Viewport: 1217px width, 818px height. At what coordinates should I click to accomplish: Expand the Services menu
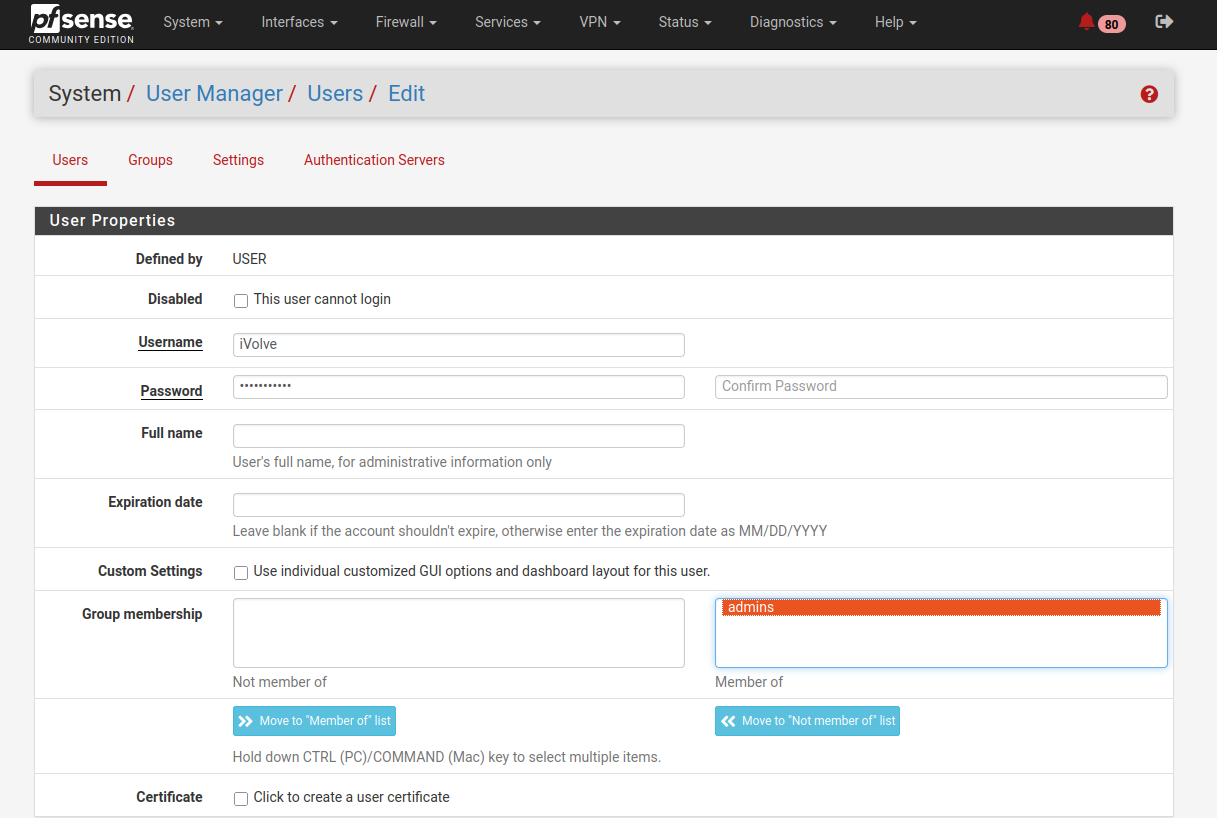click(x=508, y=22)
